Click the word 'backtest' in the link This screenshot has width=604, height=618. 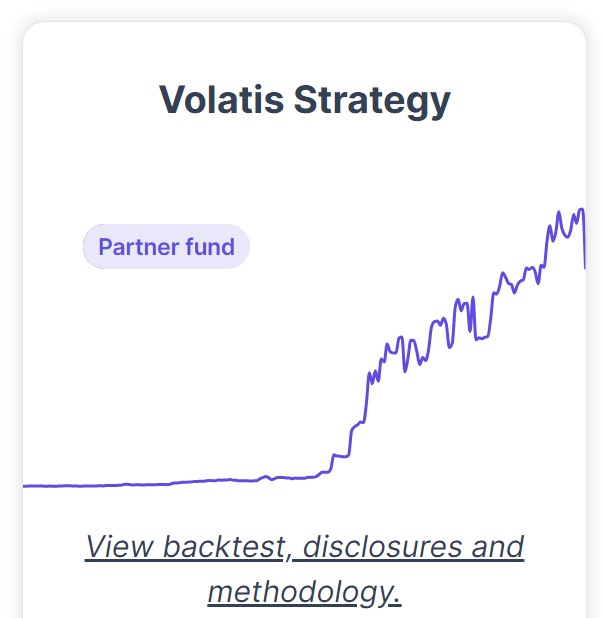(x=224, y=547)
